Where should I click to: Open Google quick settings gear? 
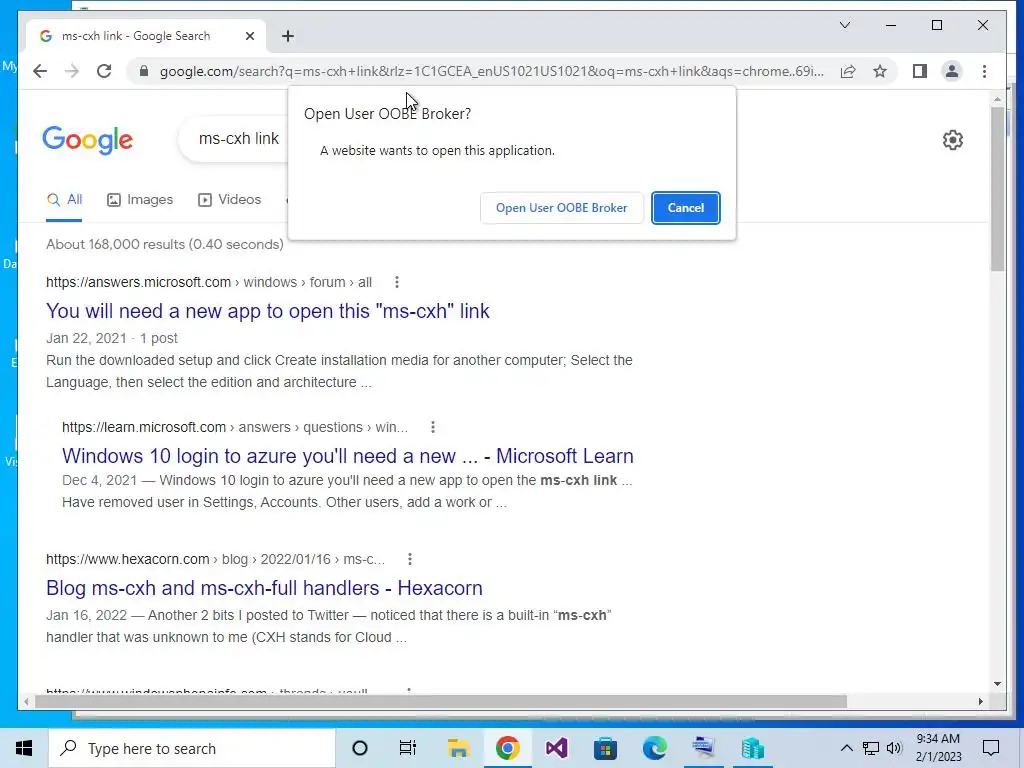[x=953, y=140]
